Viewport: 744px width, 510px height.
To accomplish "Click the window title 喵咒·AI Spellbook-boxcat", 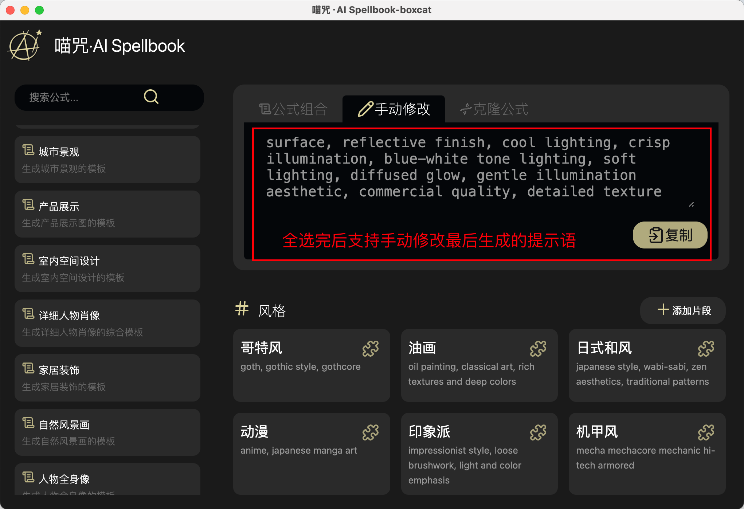I will (372, 10).
